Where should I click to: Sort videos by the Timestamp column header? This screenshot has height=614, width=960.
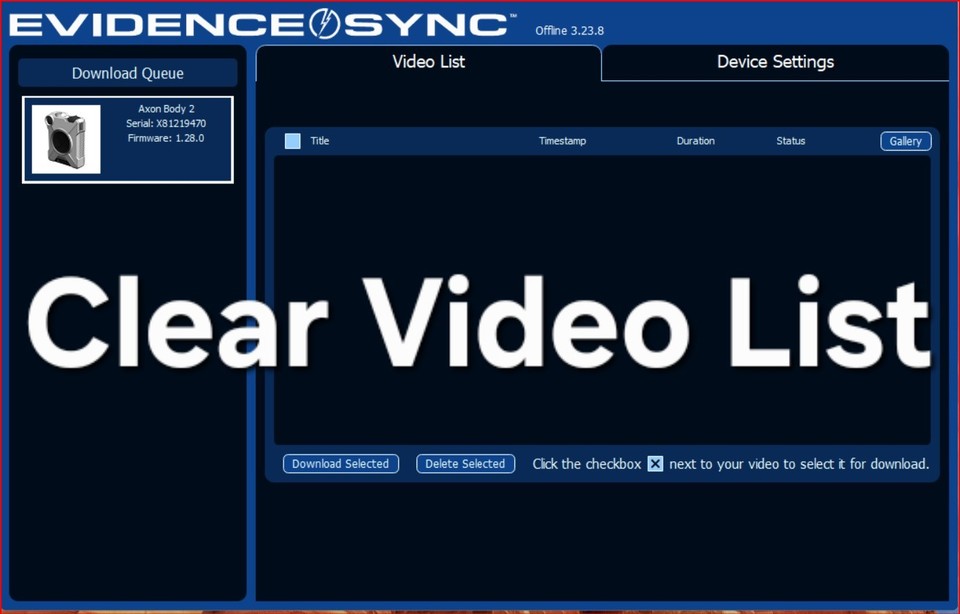562,141
